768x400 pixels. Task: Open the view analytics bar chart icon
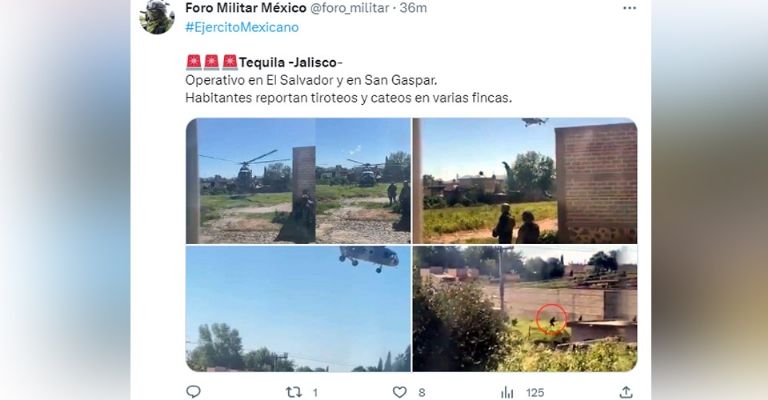507,392
